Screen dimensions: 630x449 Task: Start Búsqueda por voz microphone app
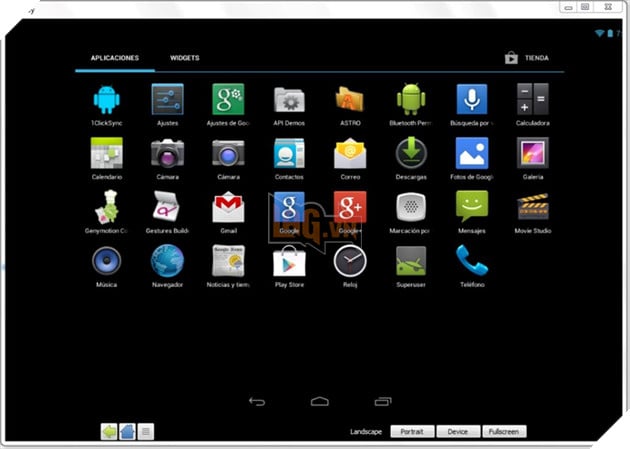(472, 99)
